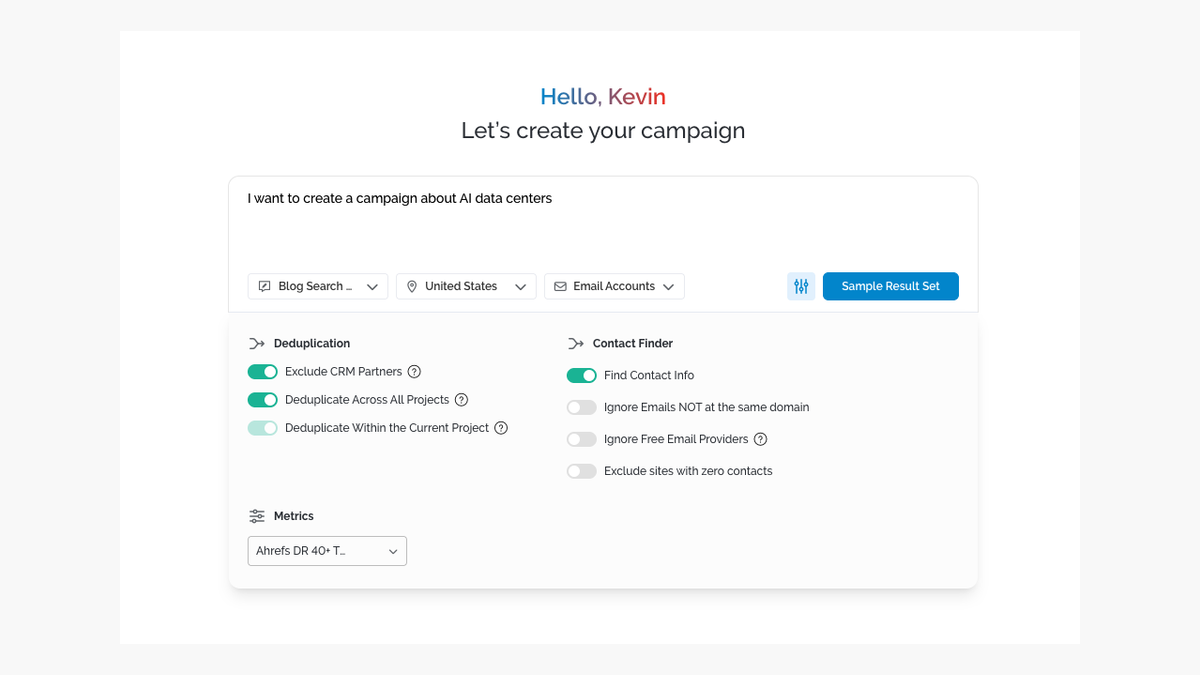Click the 'Exclude sites with zero contacts' label
Screen dimensions: 1200x675
(688, 471)
